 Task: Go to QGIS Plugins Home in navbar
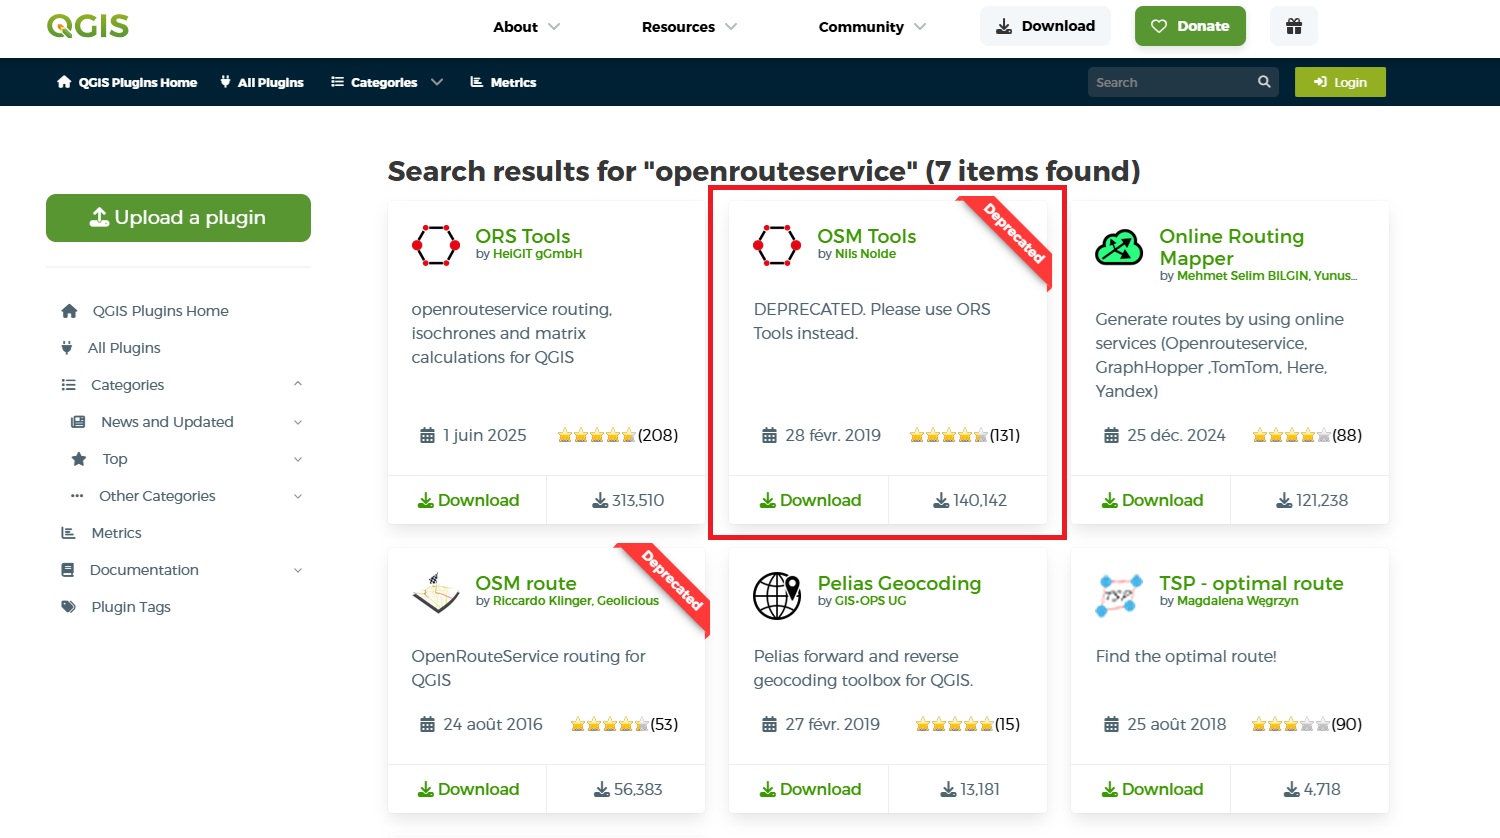coord(127,82)
